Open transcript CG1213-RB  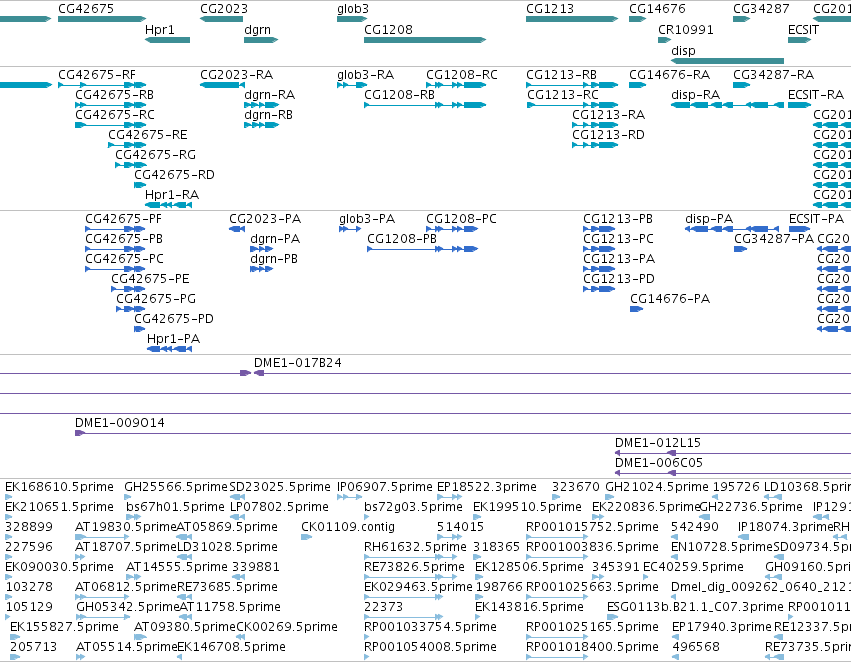561,75
